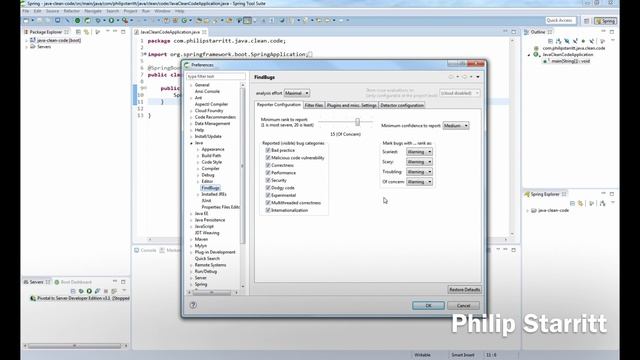Image resolution: width=640 pixels, height=360 pixels.
Task: Toggle Security checkbox
Action: (x=268, y=180)
